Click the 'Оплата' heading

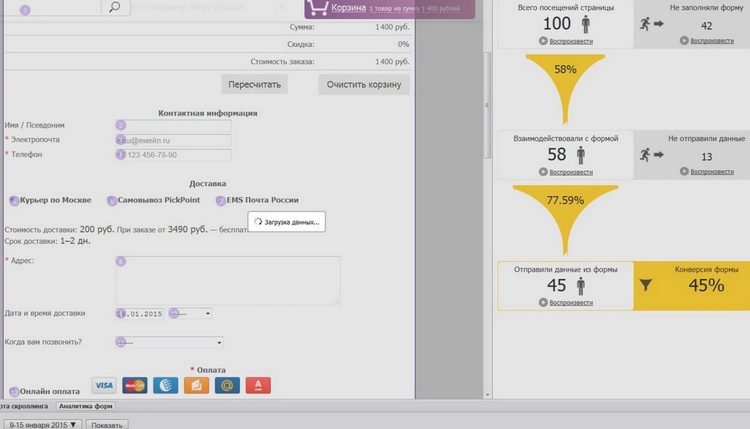[211, 370]
